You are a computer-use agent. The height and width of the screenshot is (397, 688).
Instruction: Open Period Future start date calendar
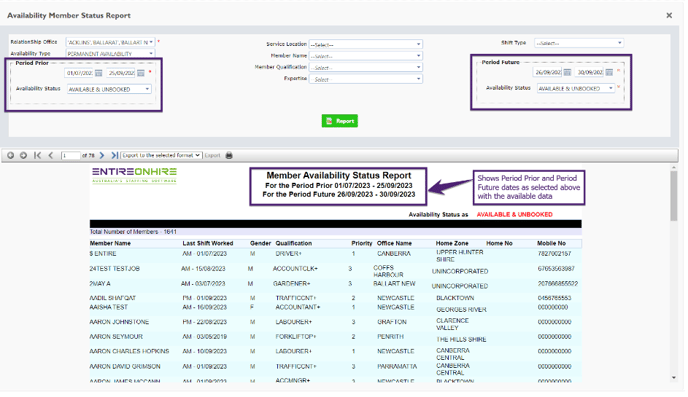tap(567, 72)
